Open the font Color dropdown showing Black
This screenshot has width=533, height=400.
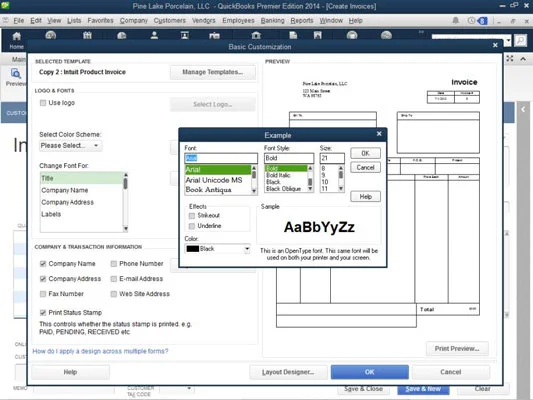pyautogui.click(x=247, y=249)
